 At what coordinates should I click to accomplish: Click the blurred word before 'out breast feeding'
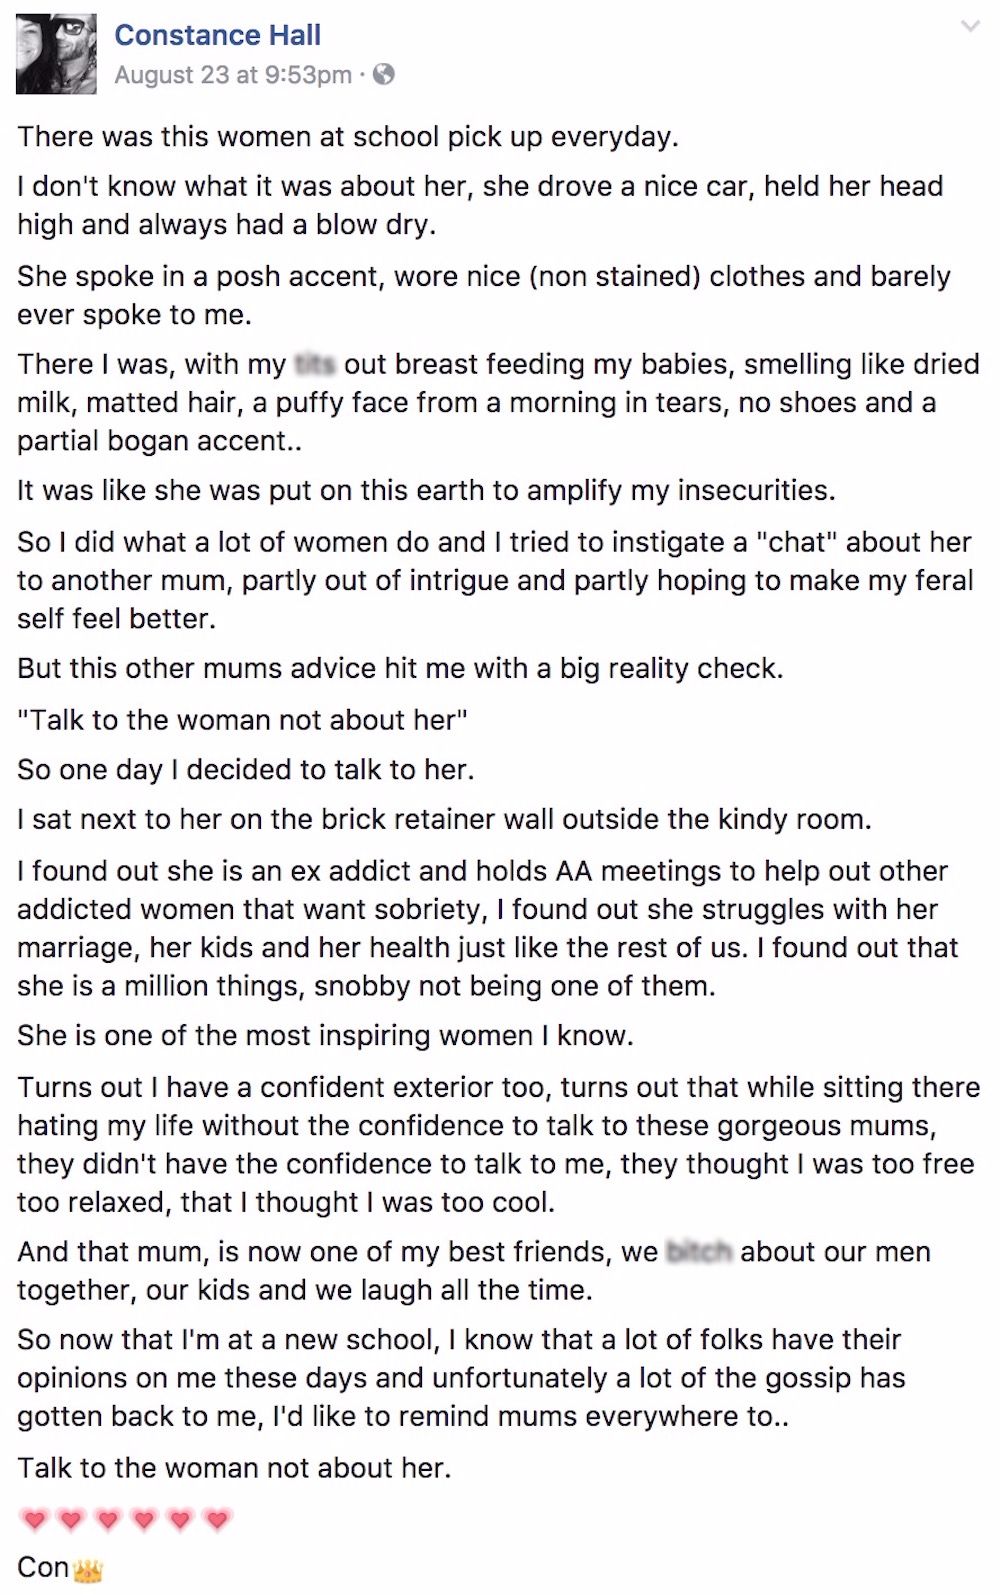(x=315, y=365)
